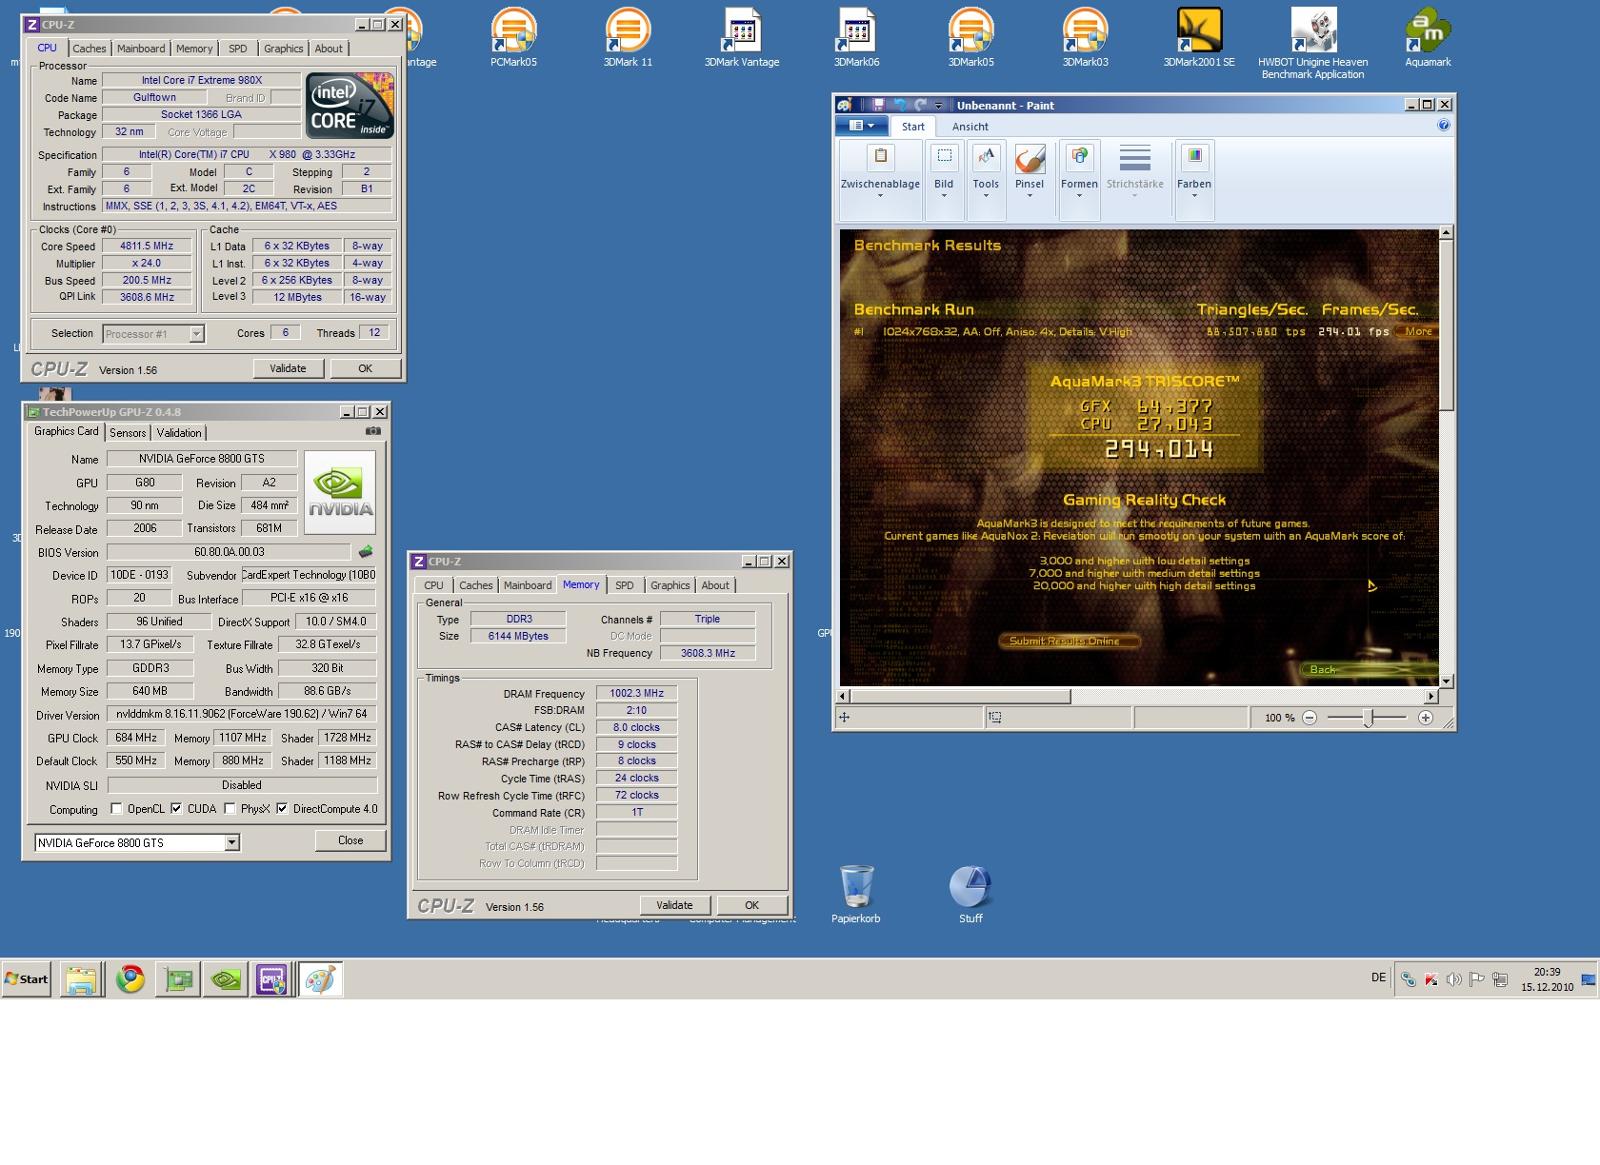Click the Paint zoom-in plus icon
1600x1165 pixels.
click(1426, 717)
